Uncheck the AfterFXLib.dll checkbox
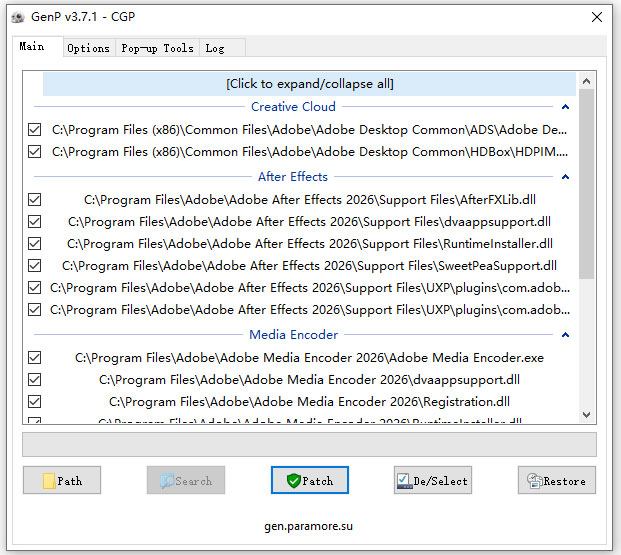Viewport: 621px width, 555px height. (35, 200)
